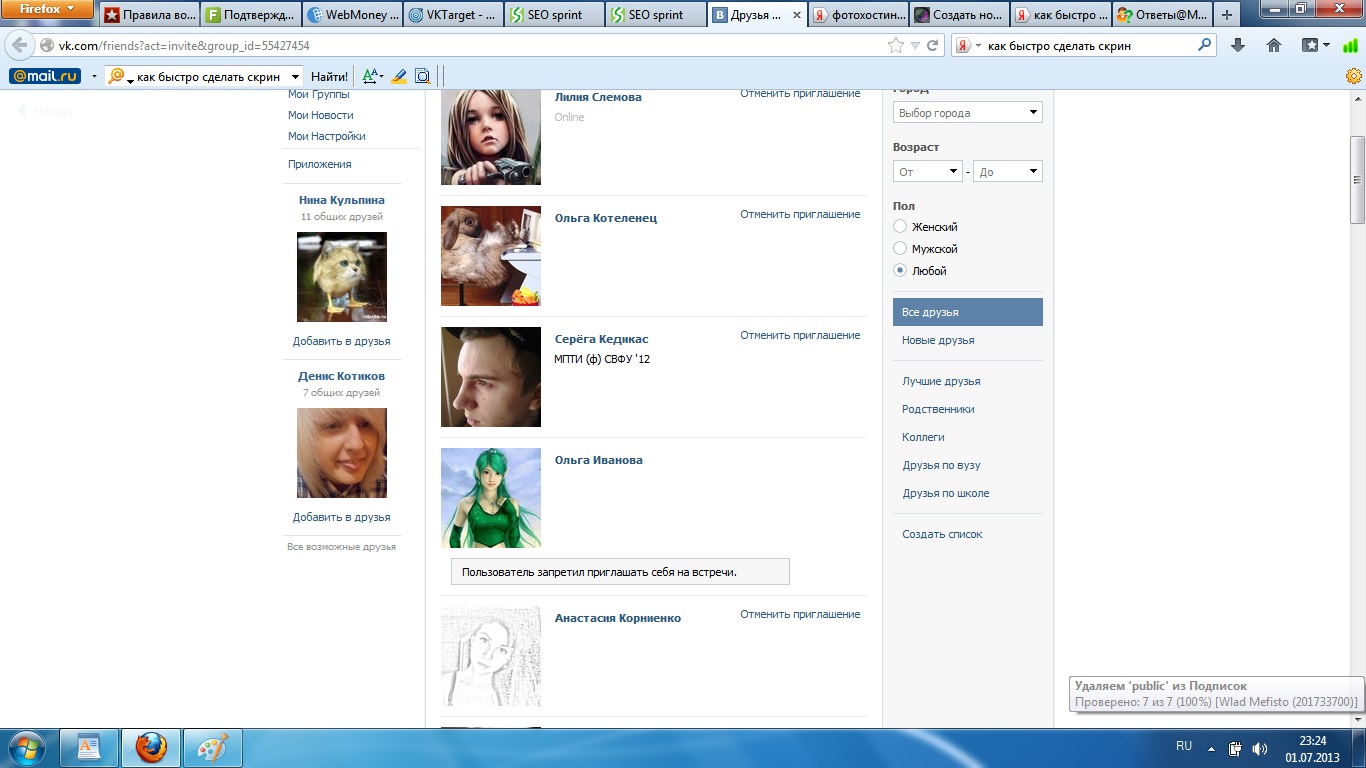
Task: Cancel invitation for Анастасия Корниенко
Action: tap(800, 614)
